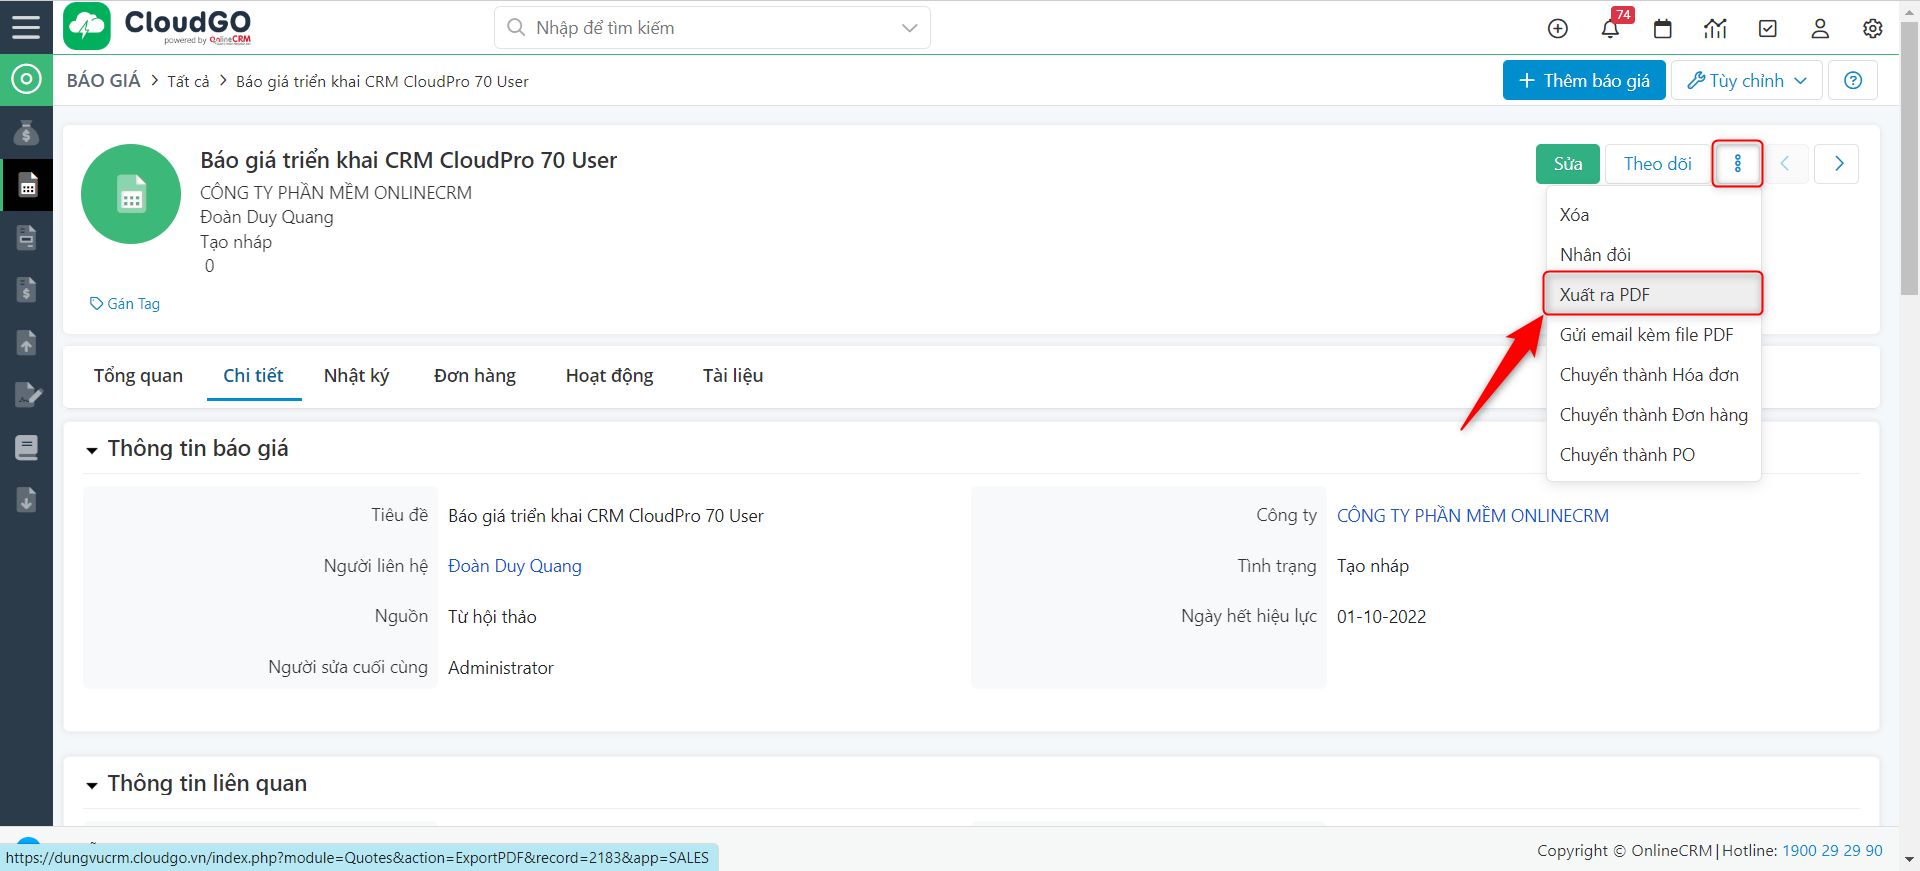Expand the search box dropdown arrow
The height and width of the screenshot is (871, 1920).
[x=909, y=28]
